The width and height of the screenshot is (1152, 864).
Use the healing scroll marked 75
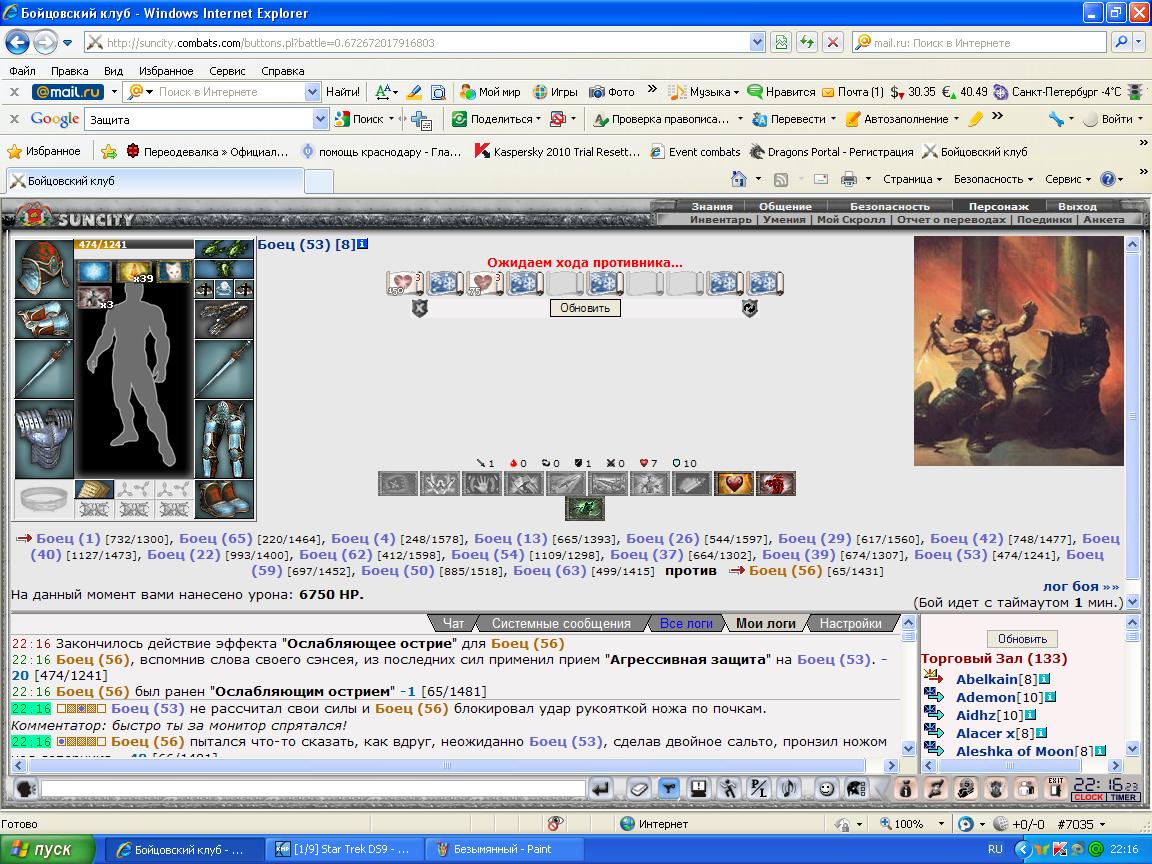(x=485, y=284)
